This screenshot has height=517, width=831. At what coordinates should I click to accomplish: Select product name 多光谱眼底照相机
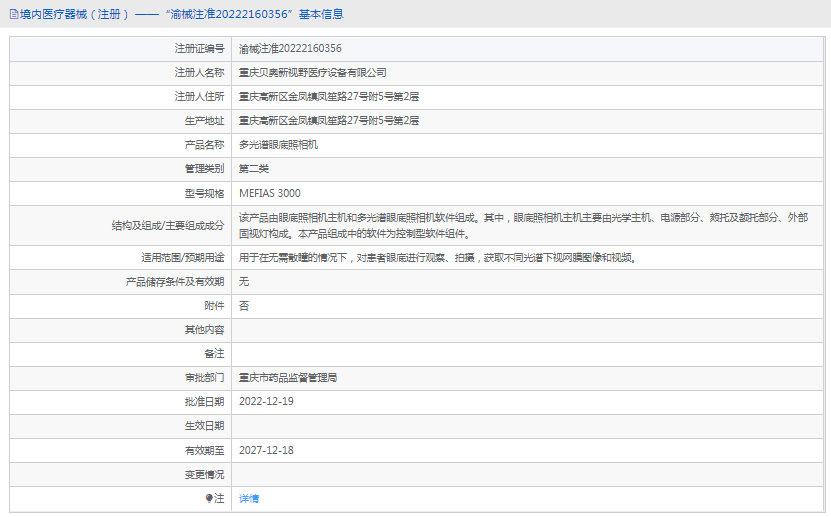(278, 144)
